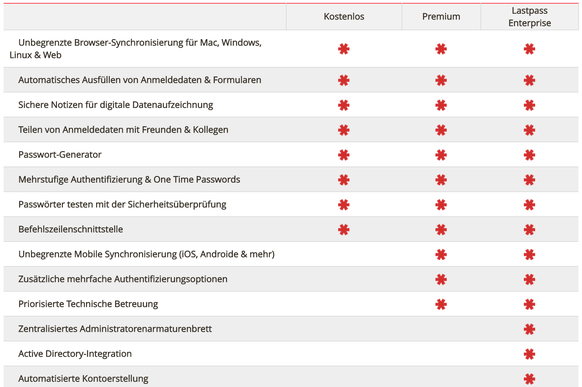
Task: Select the Premium column header
Action: (441, 17)
